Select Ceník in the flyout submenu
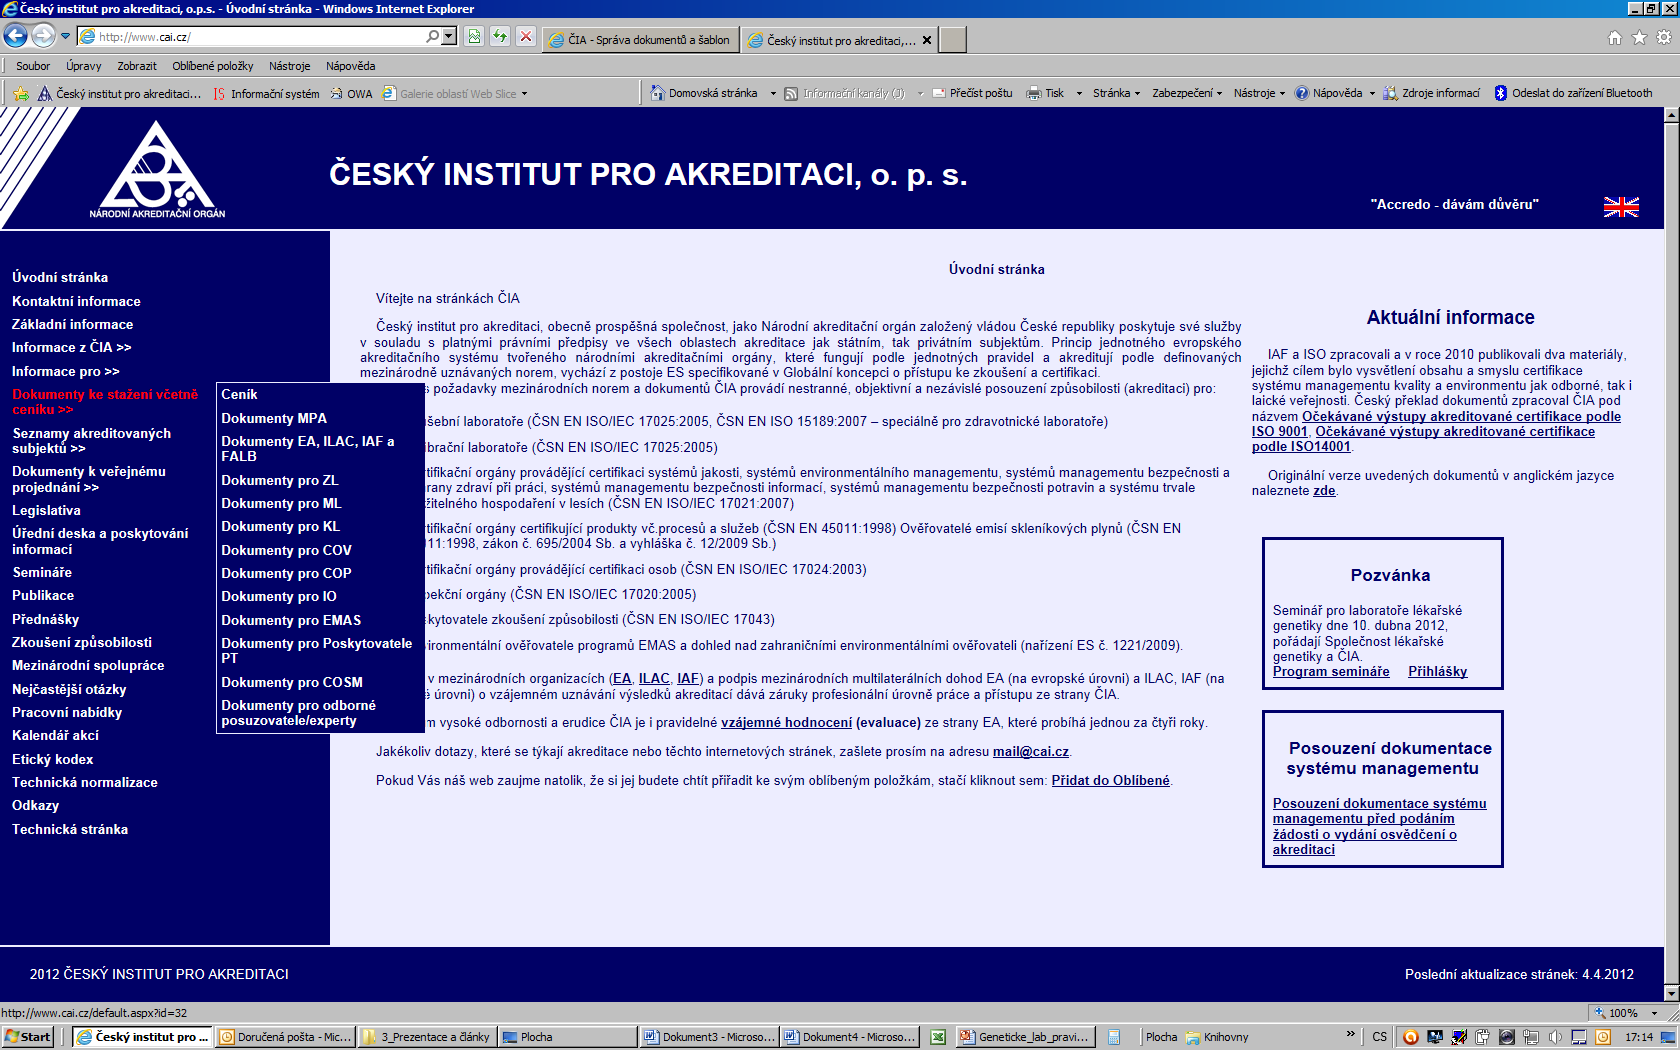Viewport: 1680px width, 1050px height. click(239, 394)
